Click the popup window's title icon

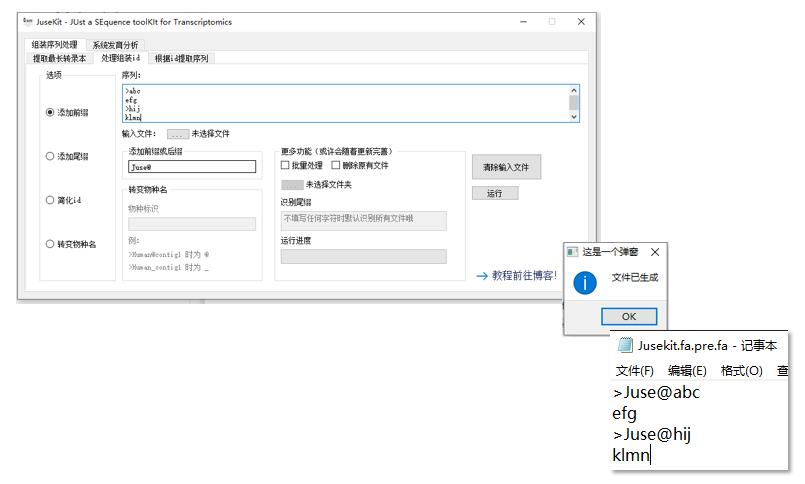(573, 252)
